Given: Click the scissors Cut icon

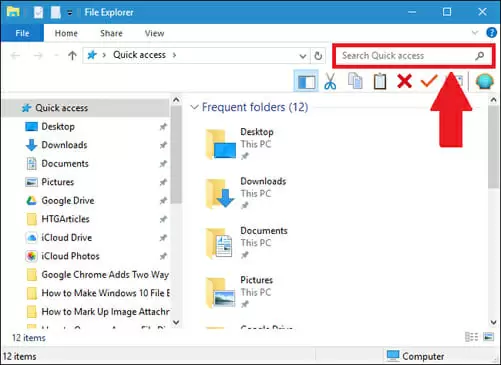Looking at the screenshot, I should click(x=330, y=82).
